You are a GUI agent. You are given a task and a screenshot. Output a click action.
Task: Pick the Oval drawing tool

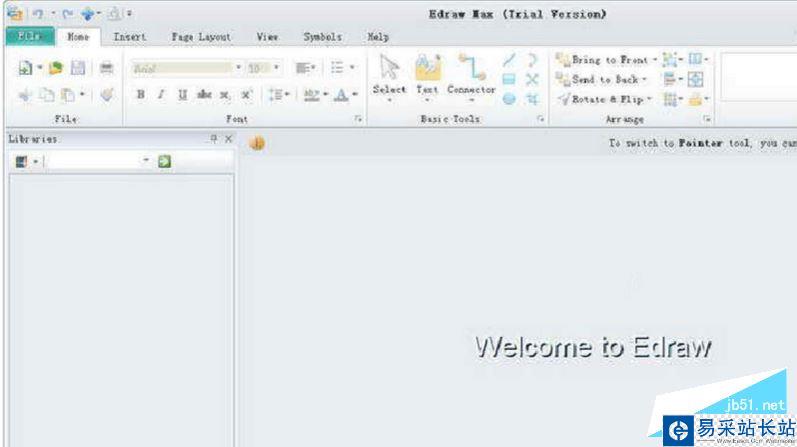click(509, 99)
